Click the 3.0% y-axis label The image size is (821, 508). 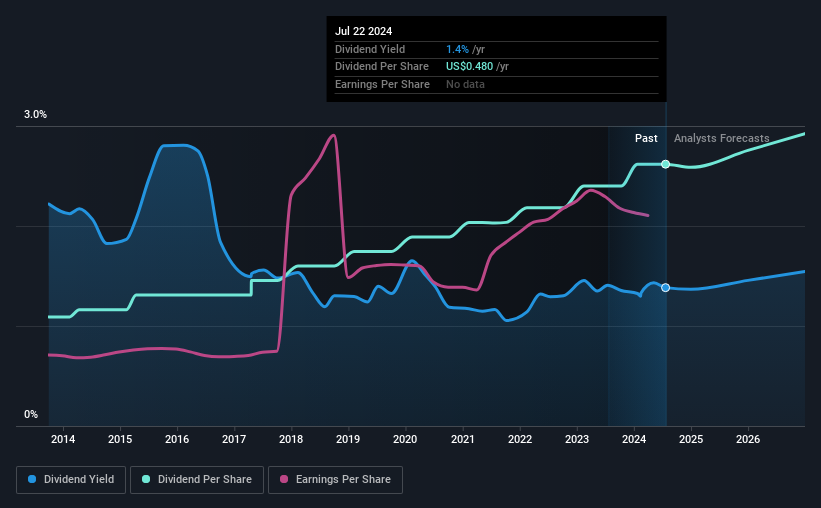tap(35, 114)
